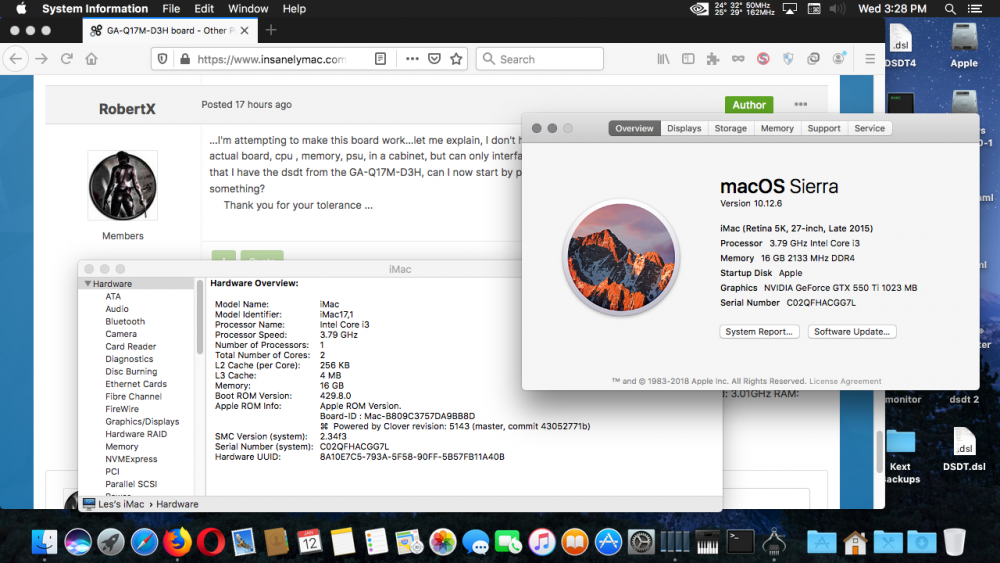The height and width of the screenshot is (563, 1000).
Task: Click Tracking Protection shield in address bar
Action: click(163, 59)
